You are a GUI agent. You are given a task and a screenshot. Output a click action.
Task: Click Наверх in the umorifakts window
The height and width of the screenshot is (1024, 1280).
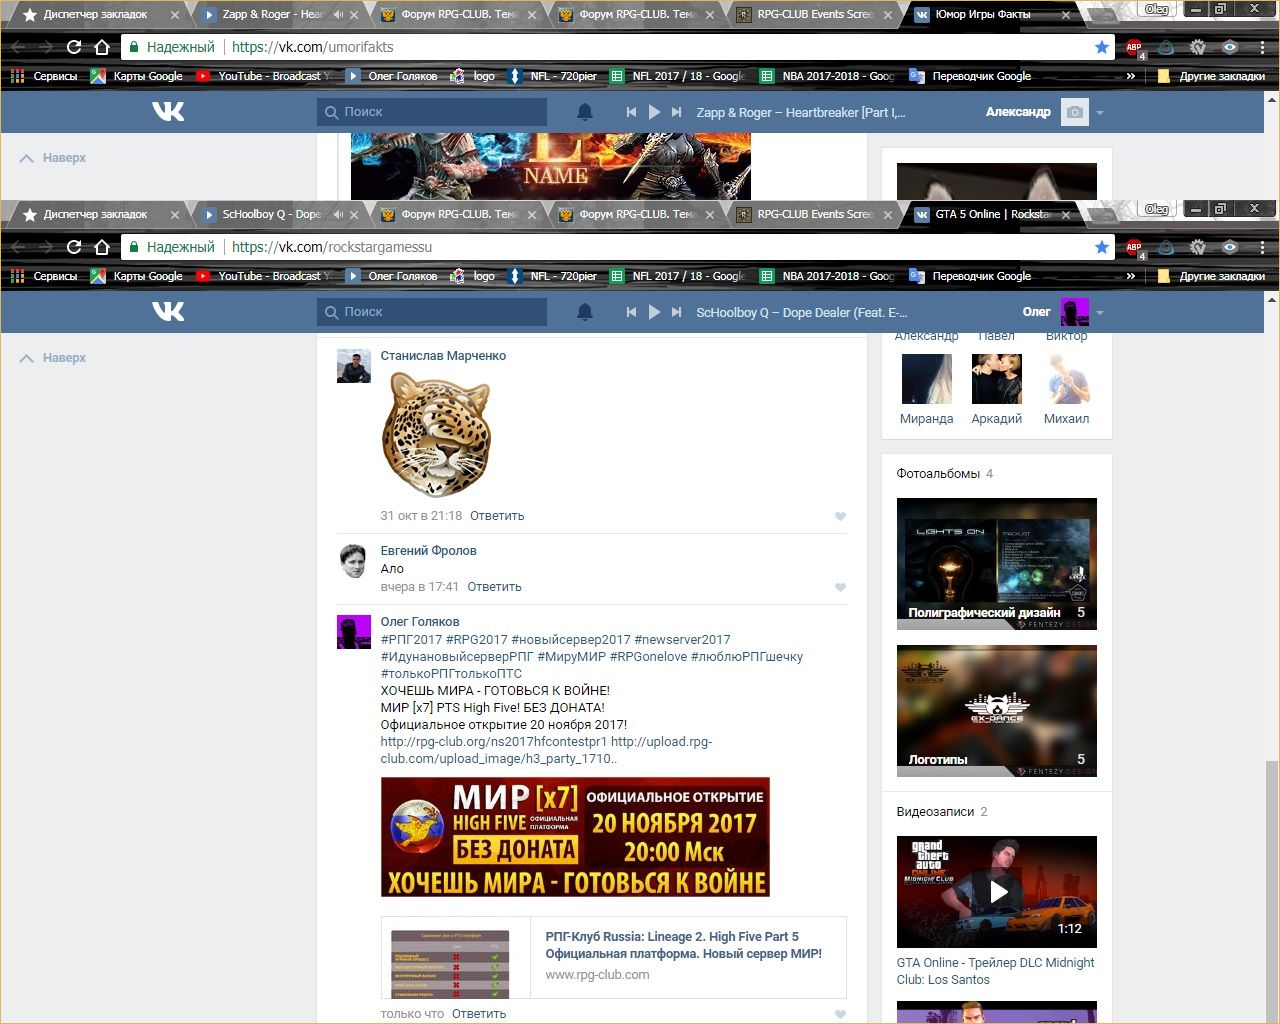[x=53, y=158]
